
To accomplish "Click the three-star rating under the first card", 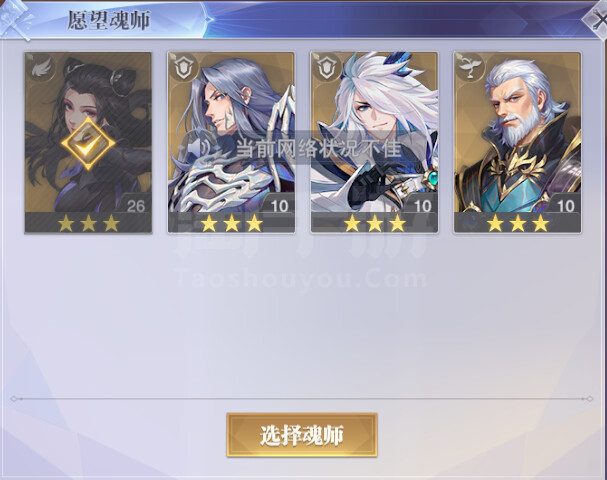I will (x=88, y=223).
